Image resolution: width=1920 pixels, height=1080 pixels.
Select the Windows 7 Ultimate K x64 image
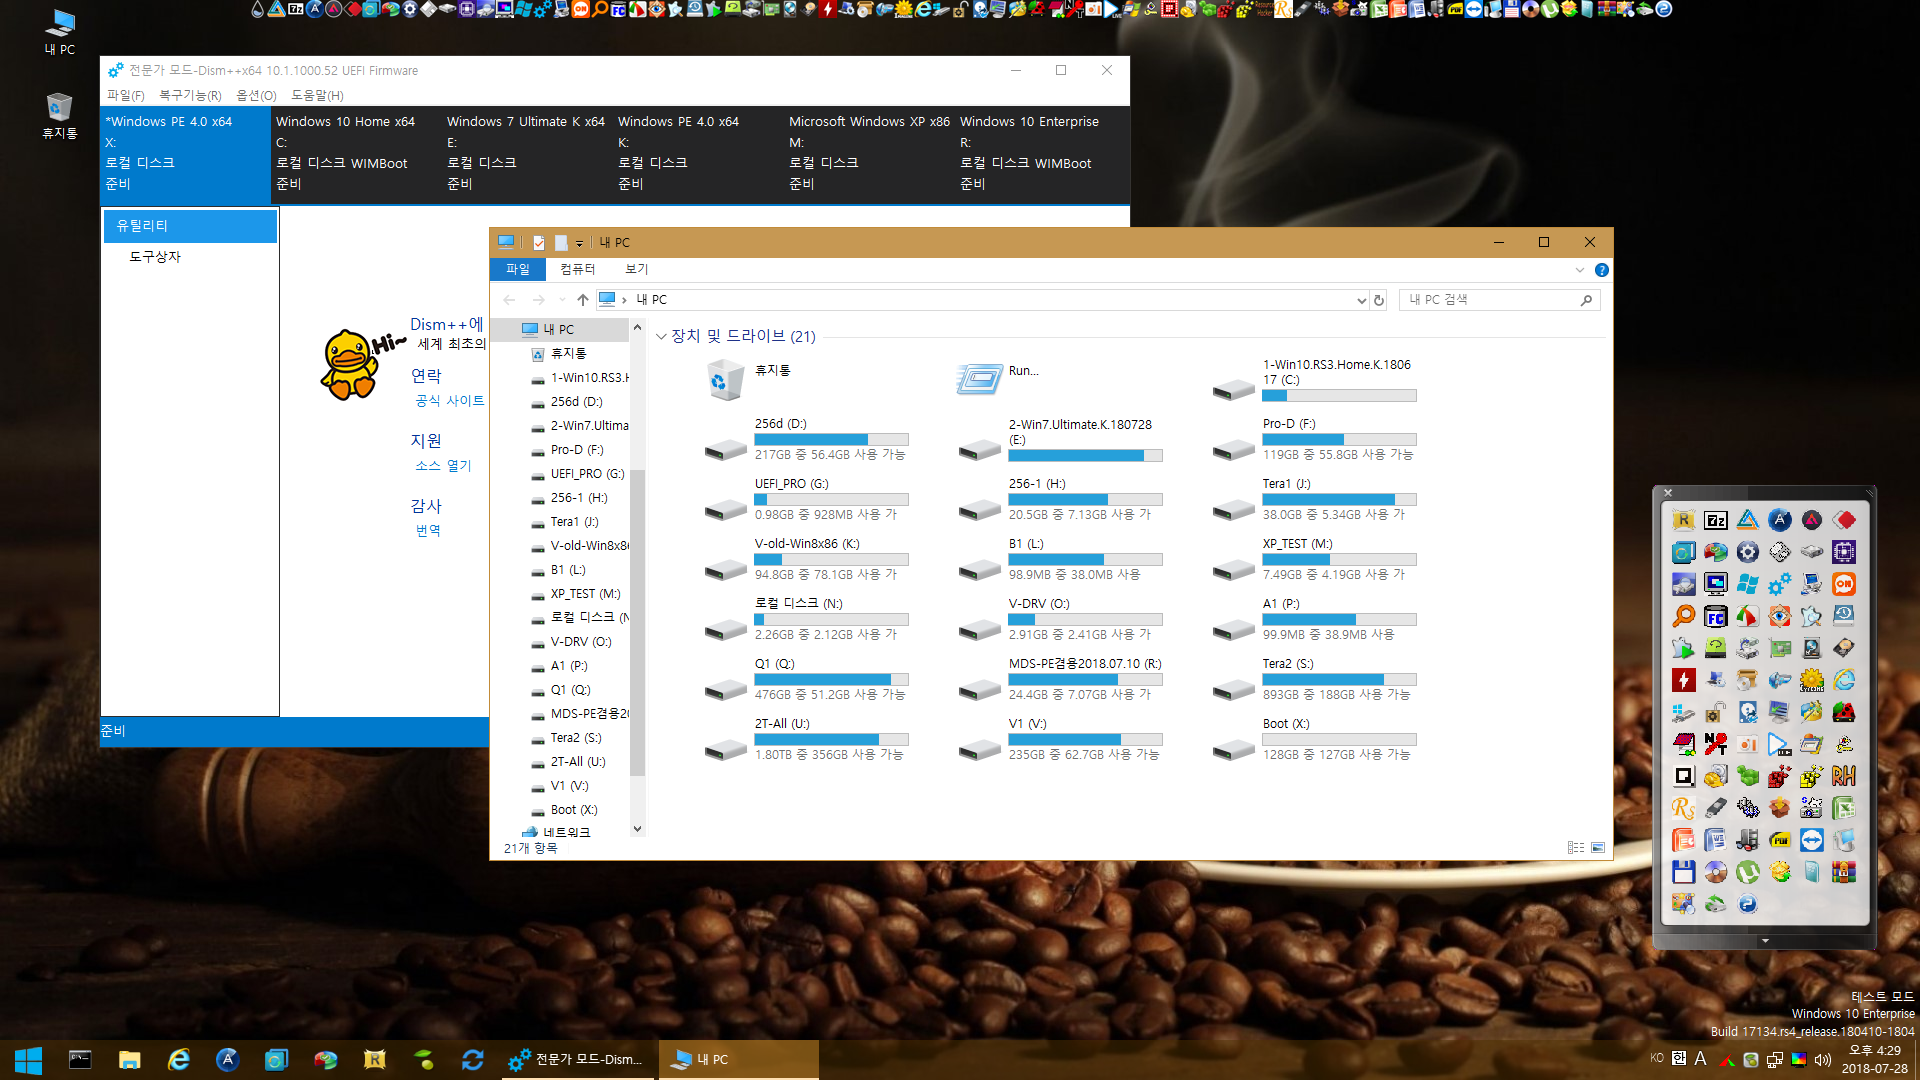point(527,153)
